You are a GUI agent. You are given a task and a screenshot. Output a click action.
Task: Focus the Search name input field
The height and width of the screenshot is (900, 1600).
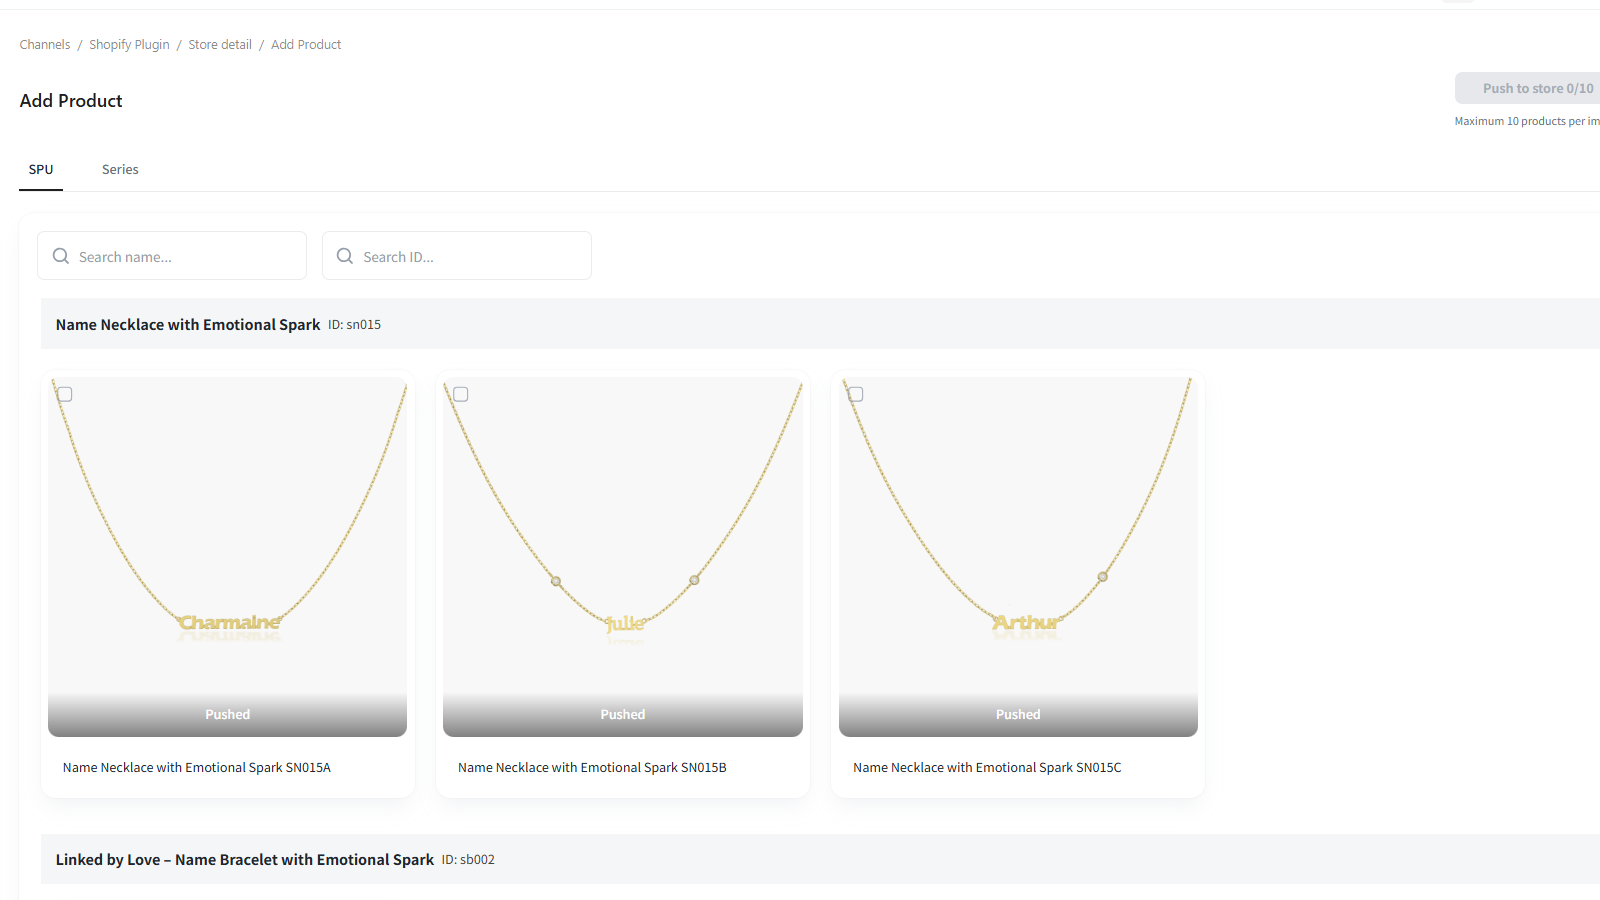[172, 256]
